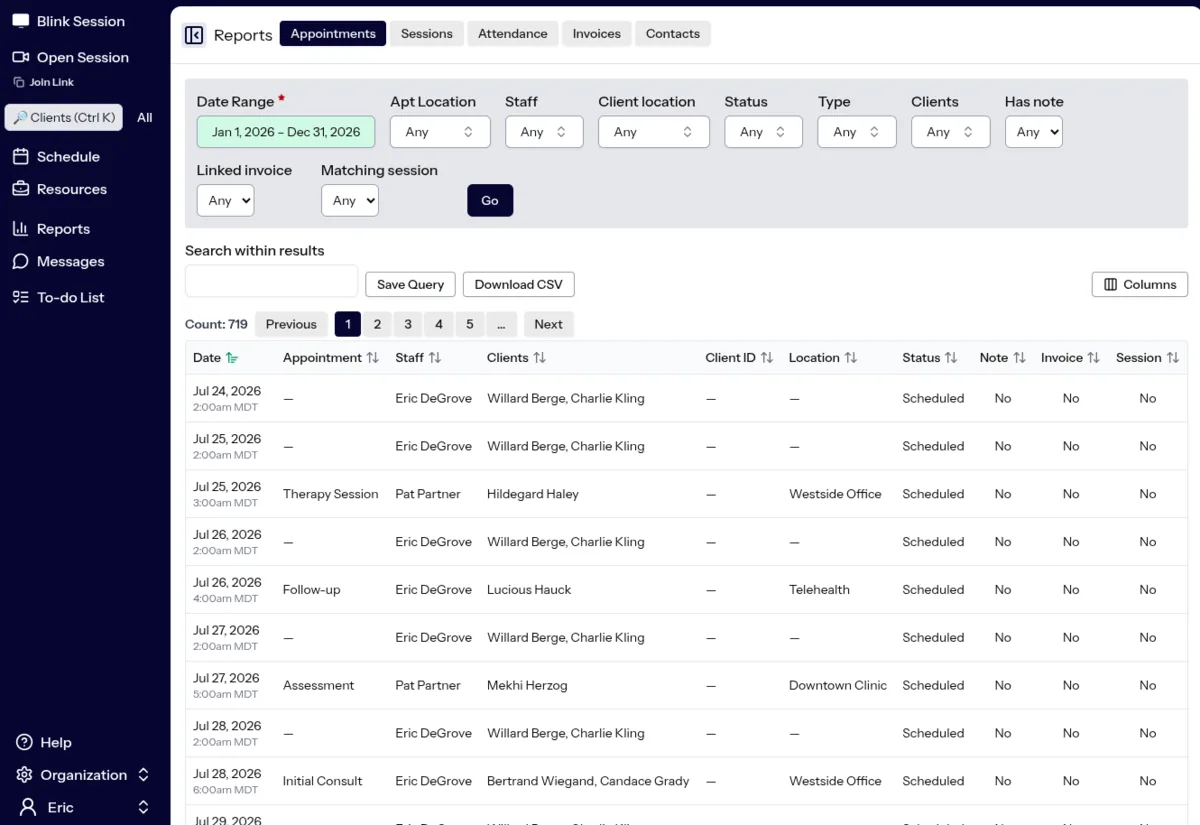Sort by Staff column arrows
Viewport: 1200px width, 825px height.
point(435,358)
